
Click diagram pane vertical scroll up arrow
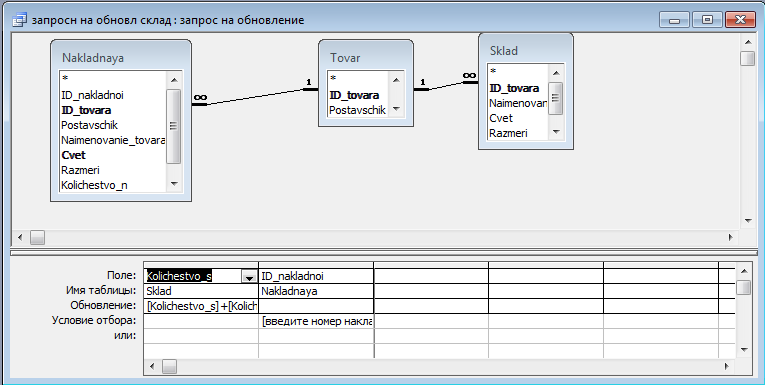(x=747, y=42)
